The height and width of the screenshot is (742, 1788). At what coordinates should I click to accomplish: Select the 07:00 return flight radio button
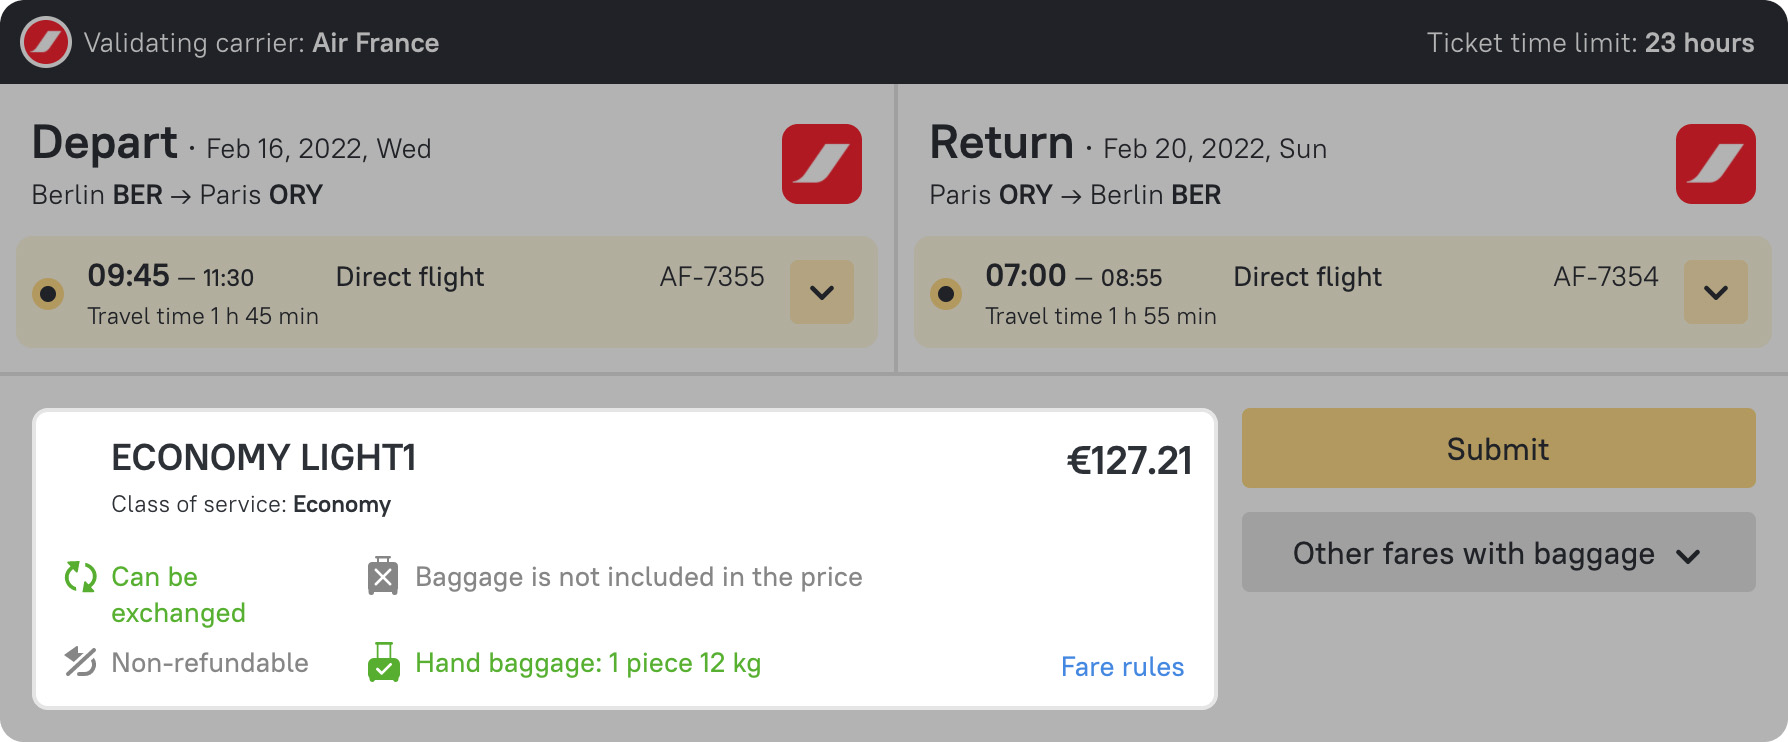[946, 294]
